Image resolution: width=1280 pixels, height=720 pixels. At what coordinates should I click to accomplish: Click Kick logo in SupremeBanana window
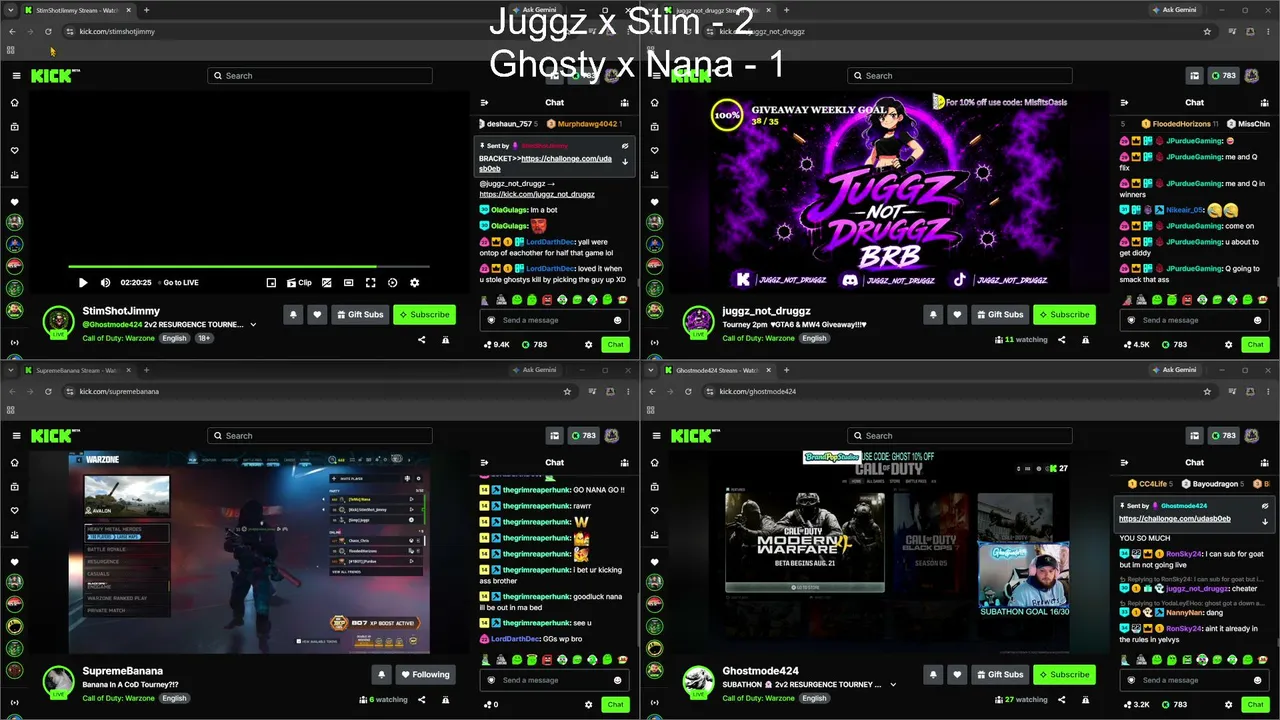55,436
